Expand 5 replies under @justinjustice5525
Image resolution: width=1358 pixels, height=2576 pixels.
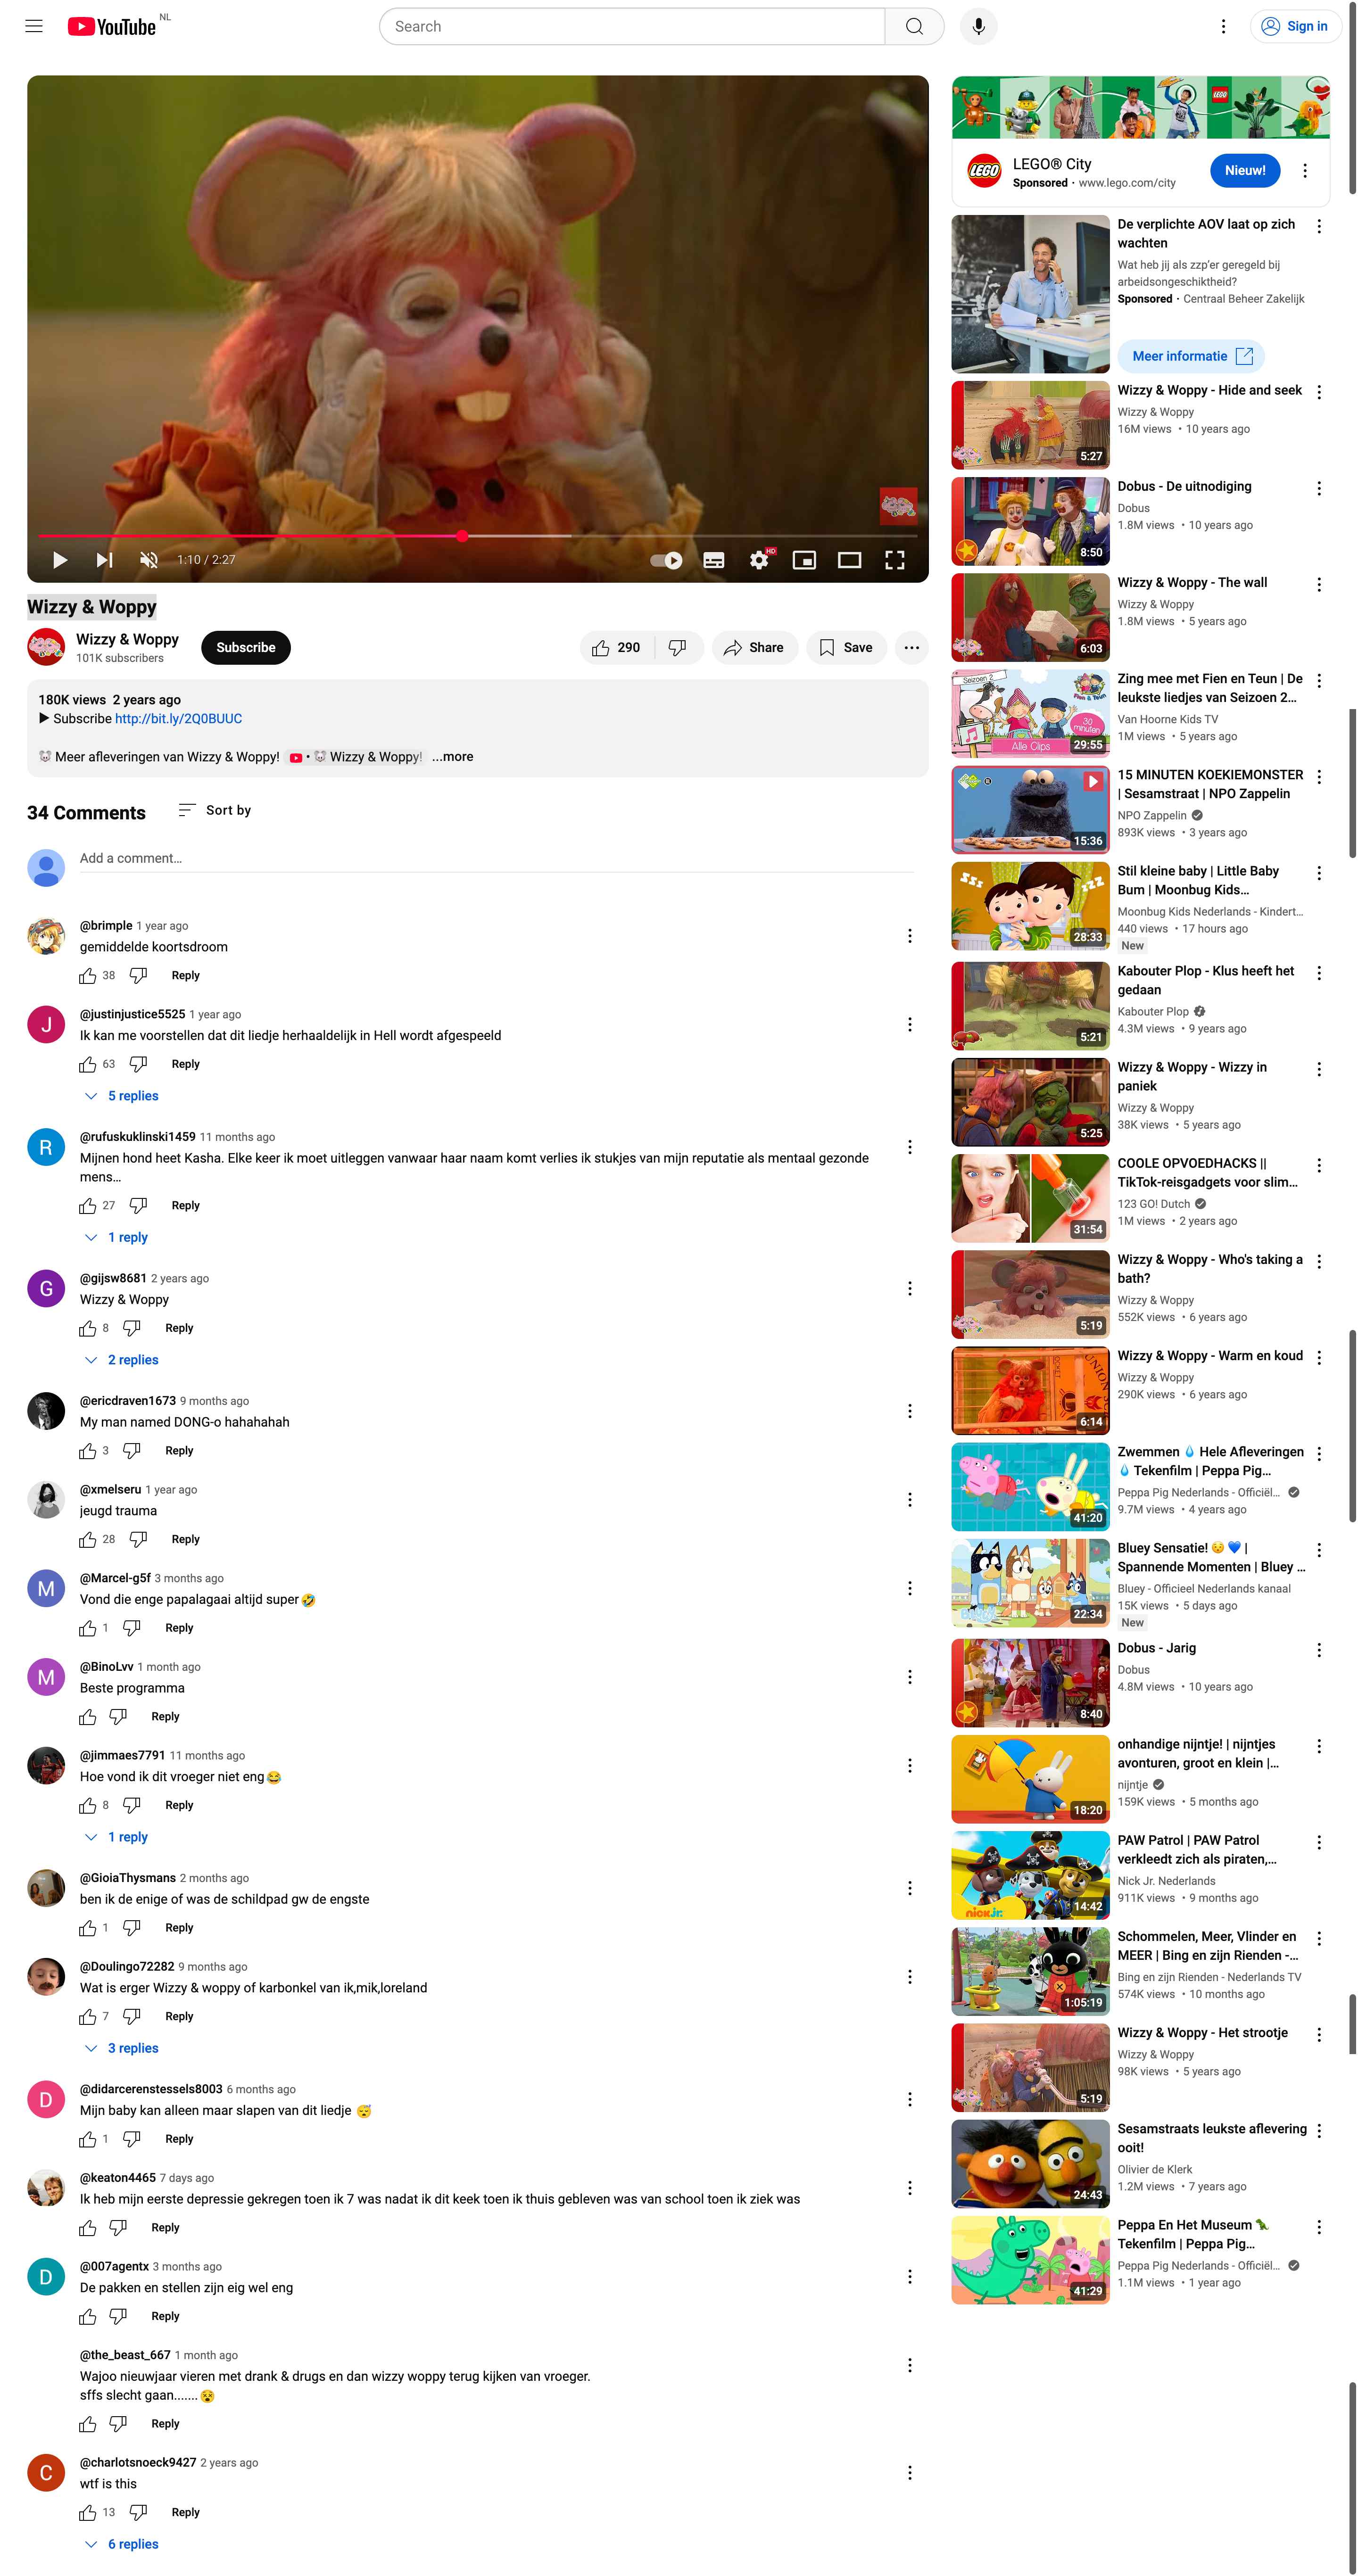coord(122,1096)
